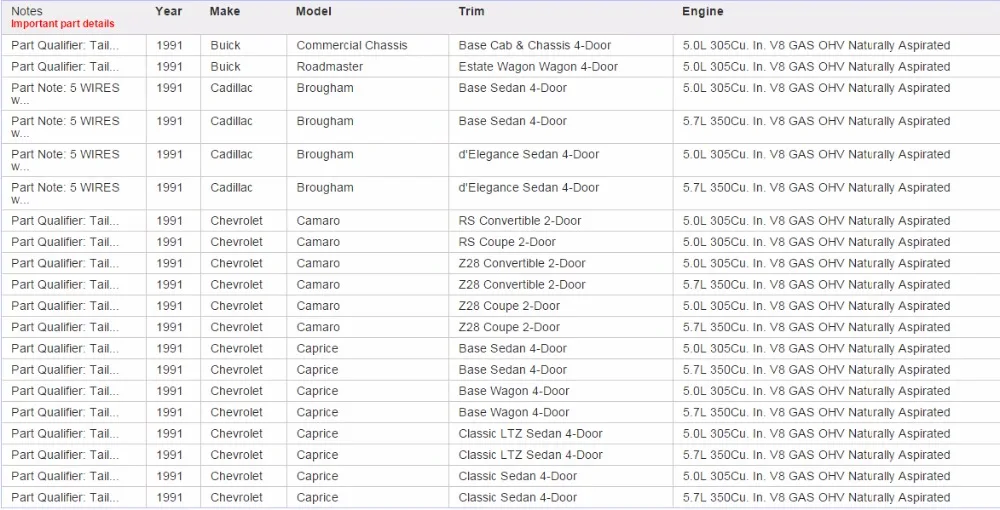Select 'Estate Wagon Wagon 4-Door' trim cell
The image size is (1000, 510).
(x=538, y=66)
